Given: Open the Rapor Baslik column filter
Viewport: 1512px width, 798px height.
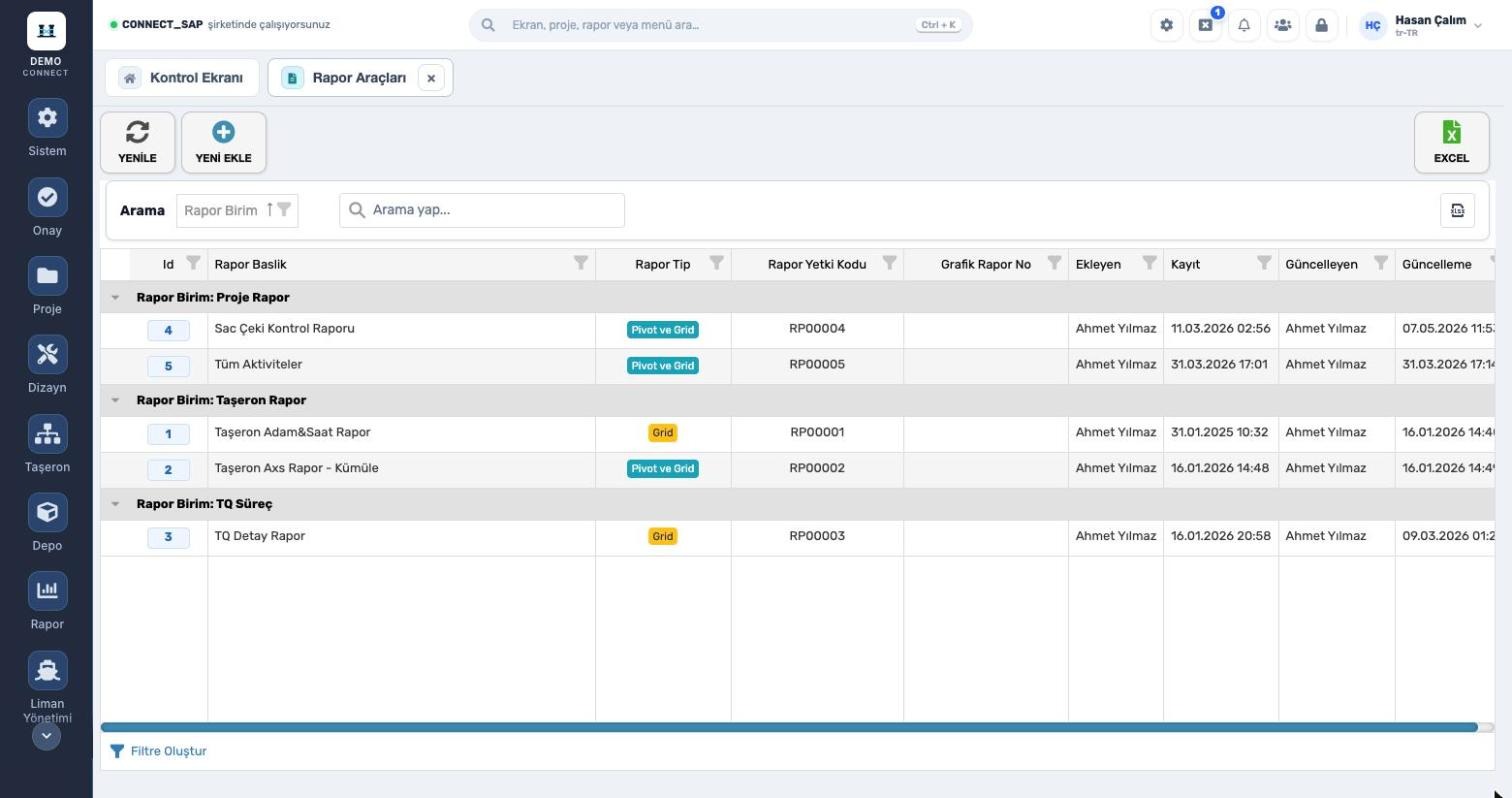Looking at the screenshot, I should tap(580, 263).
